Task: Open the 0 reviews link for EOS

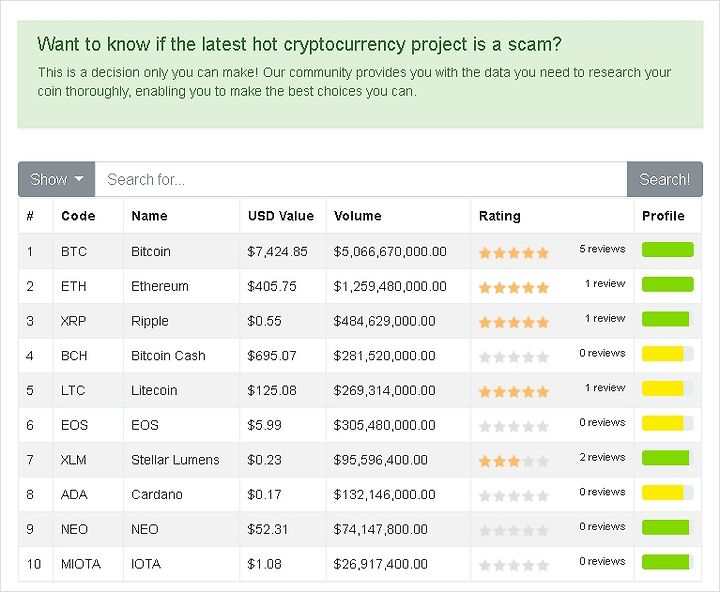Action: tap(602, 422)
